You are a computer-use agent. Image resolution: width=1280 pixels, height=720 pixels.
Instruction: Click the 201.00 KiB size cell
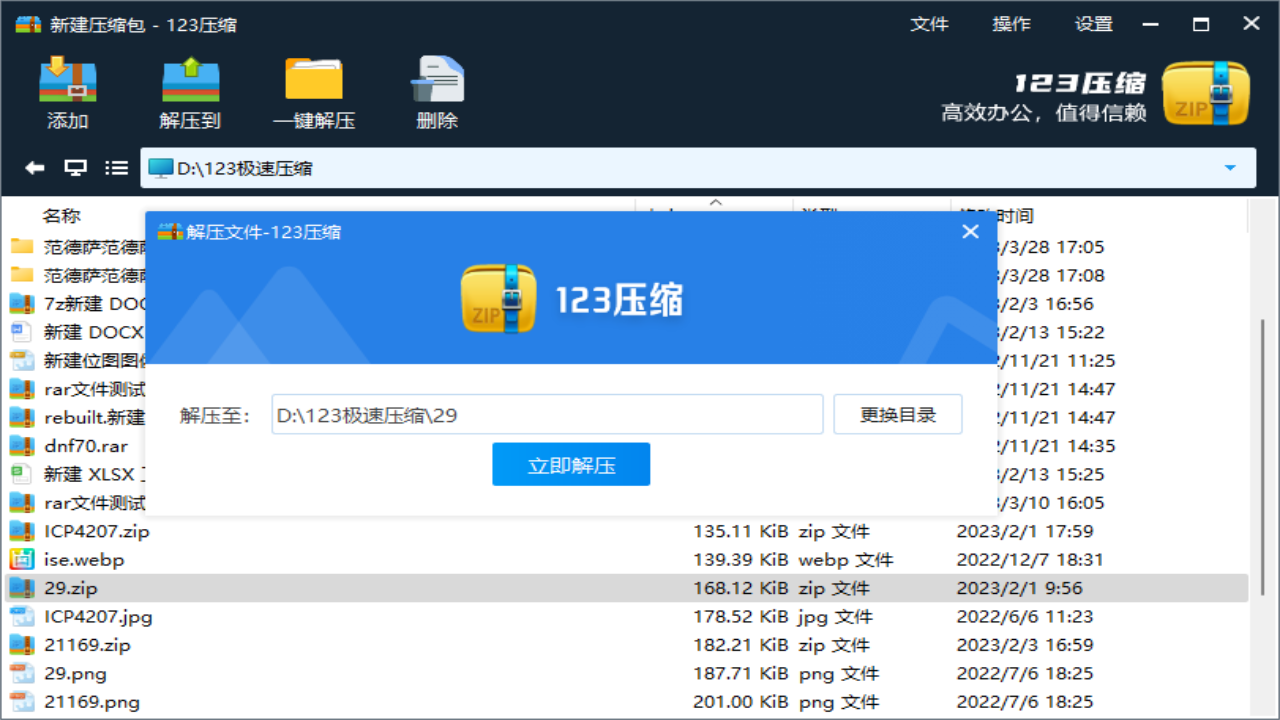click(x=741, y=702)
